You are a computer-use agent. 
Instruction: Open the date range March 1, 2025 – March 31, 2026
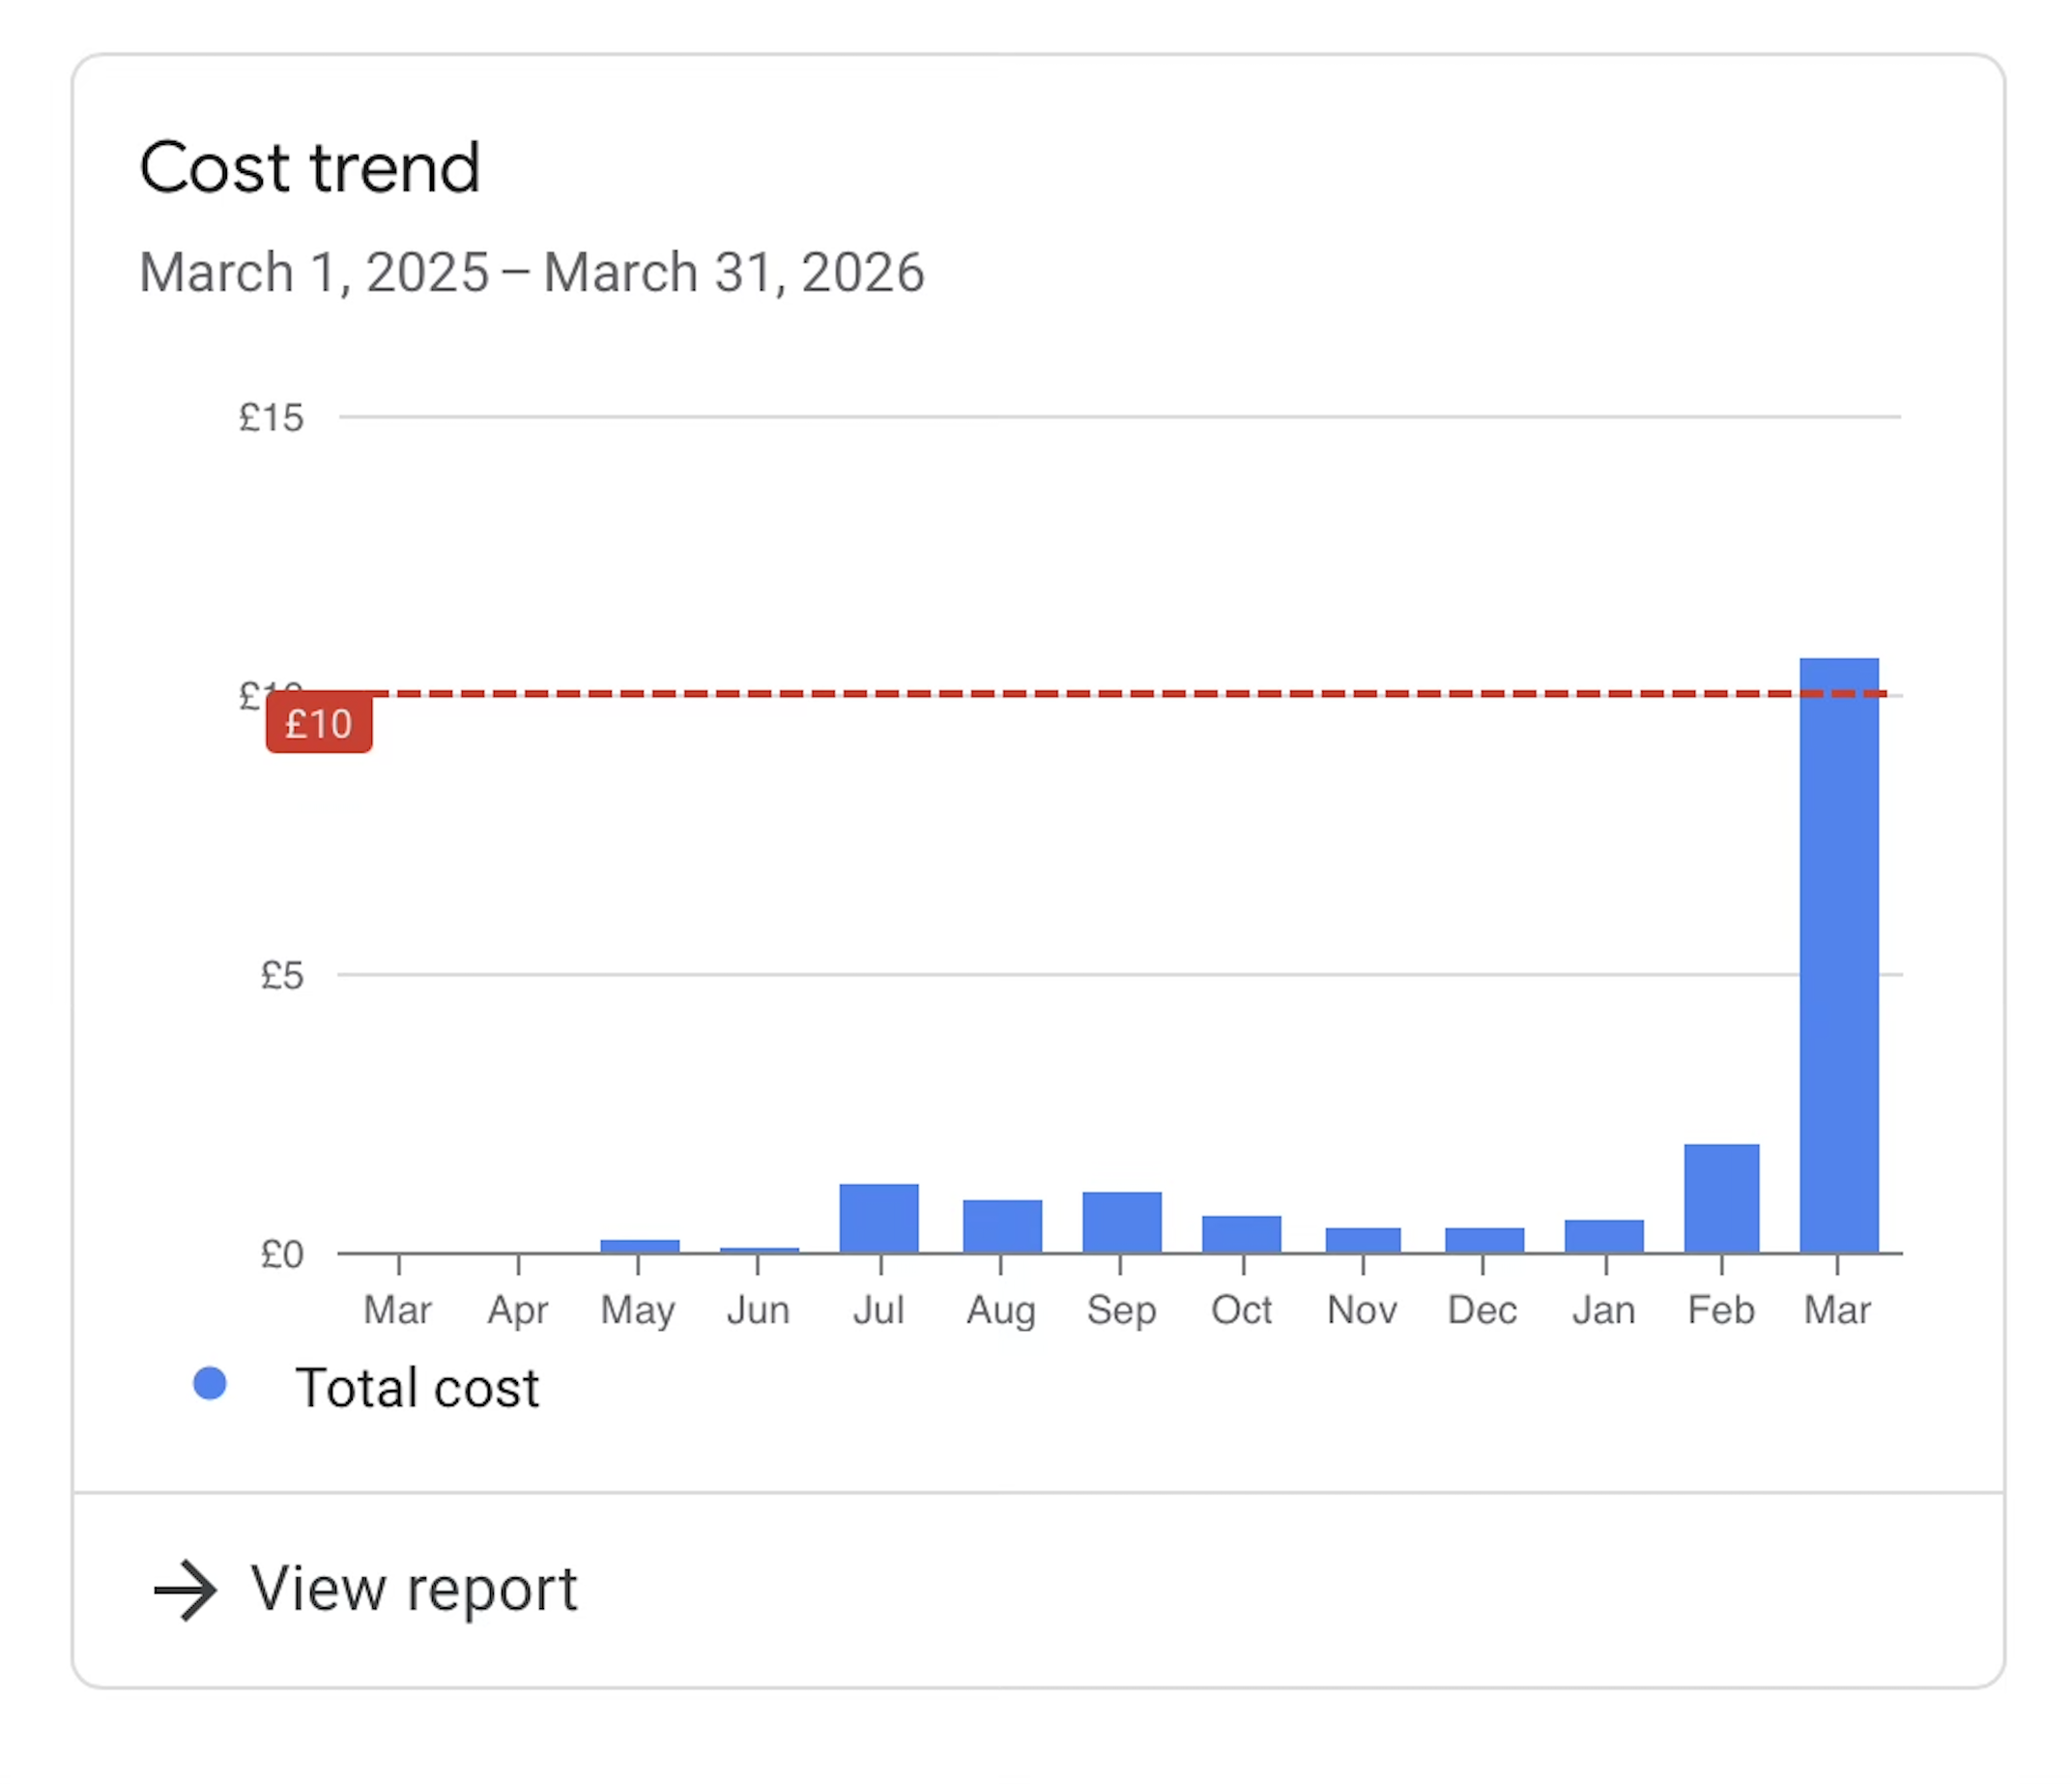click(531, 271)
